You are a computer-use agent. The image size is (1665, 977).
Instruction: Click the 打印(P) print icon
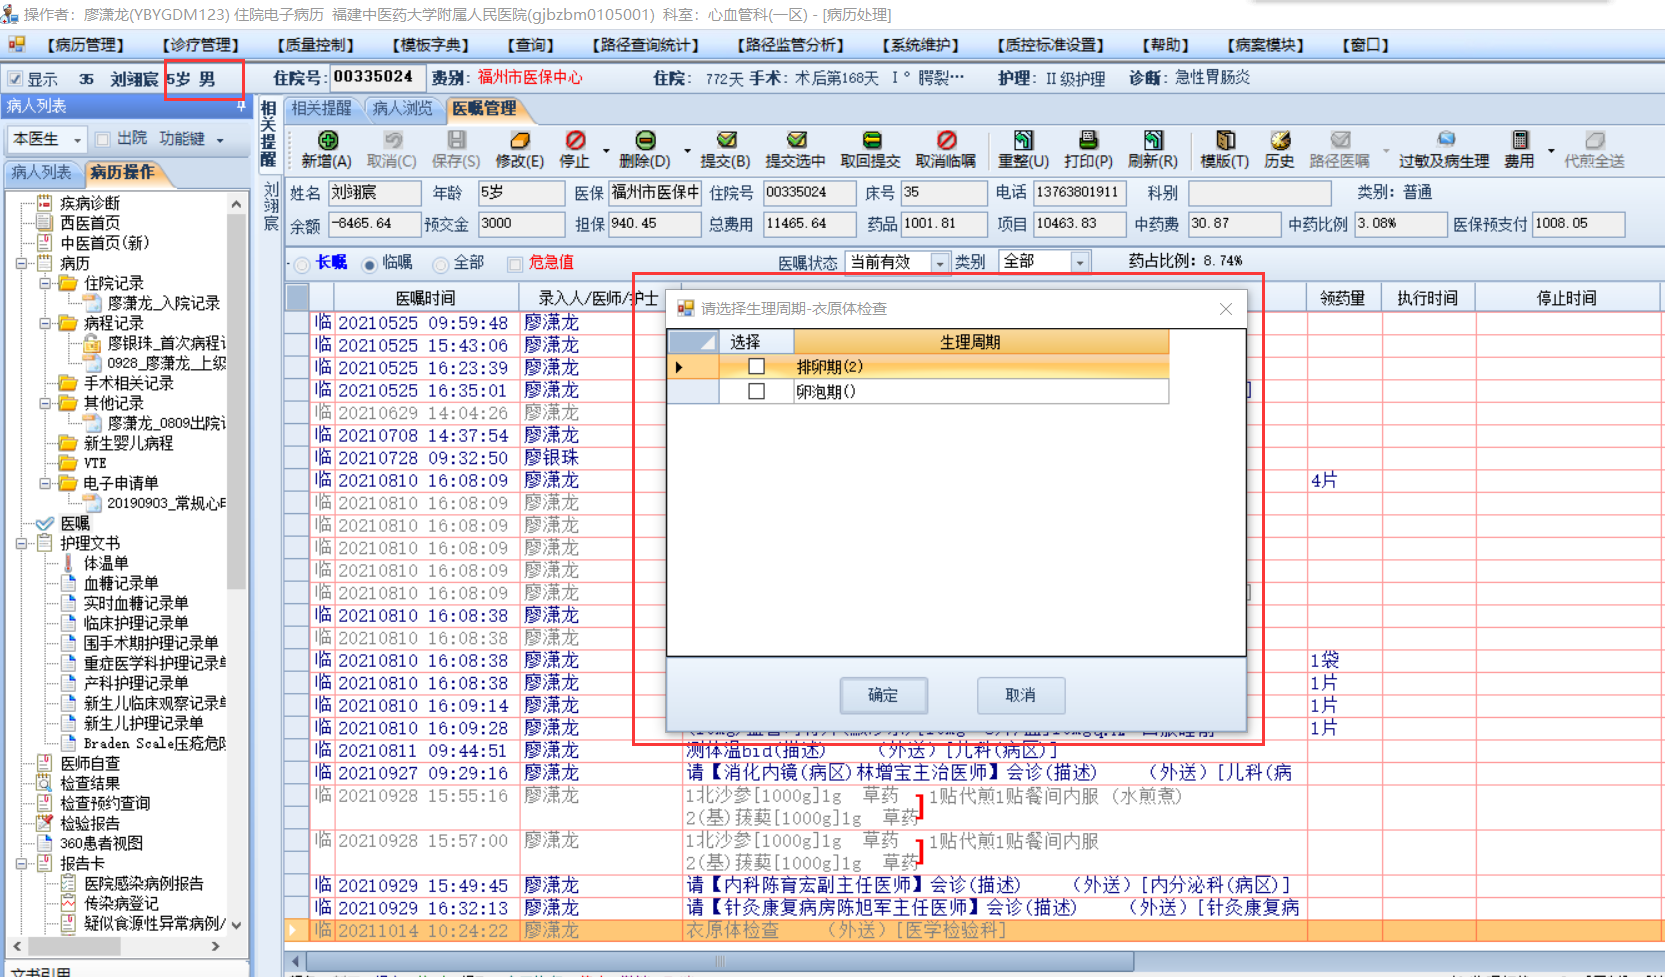1088,140
